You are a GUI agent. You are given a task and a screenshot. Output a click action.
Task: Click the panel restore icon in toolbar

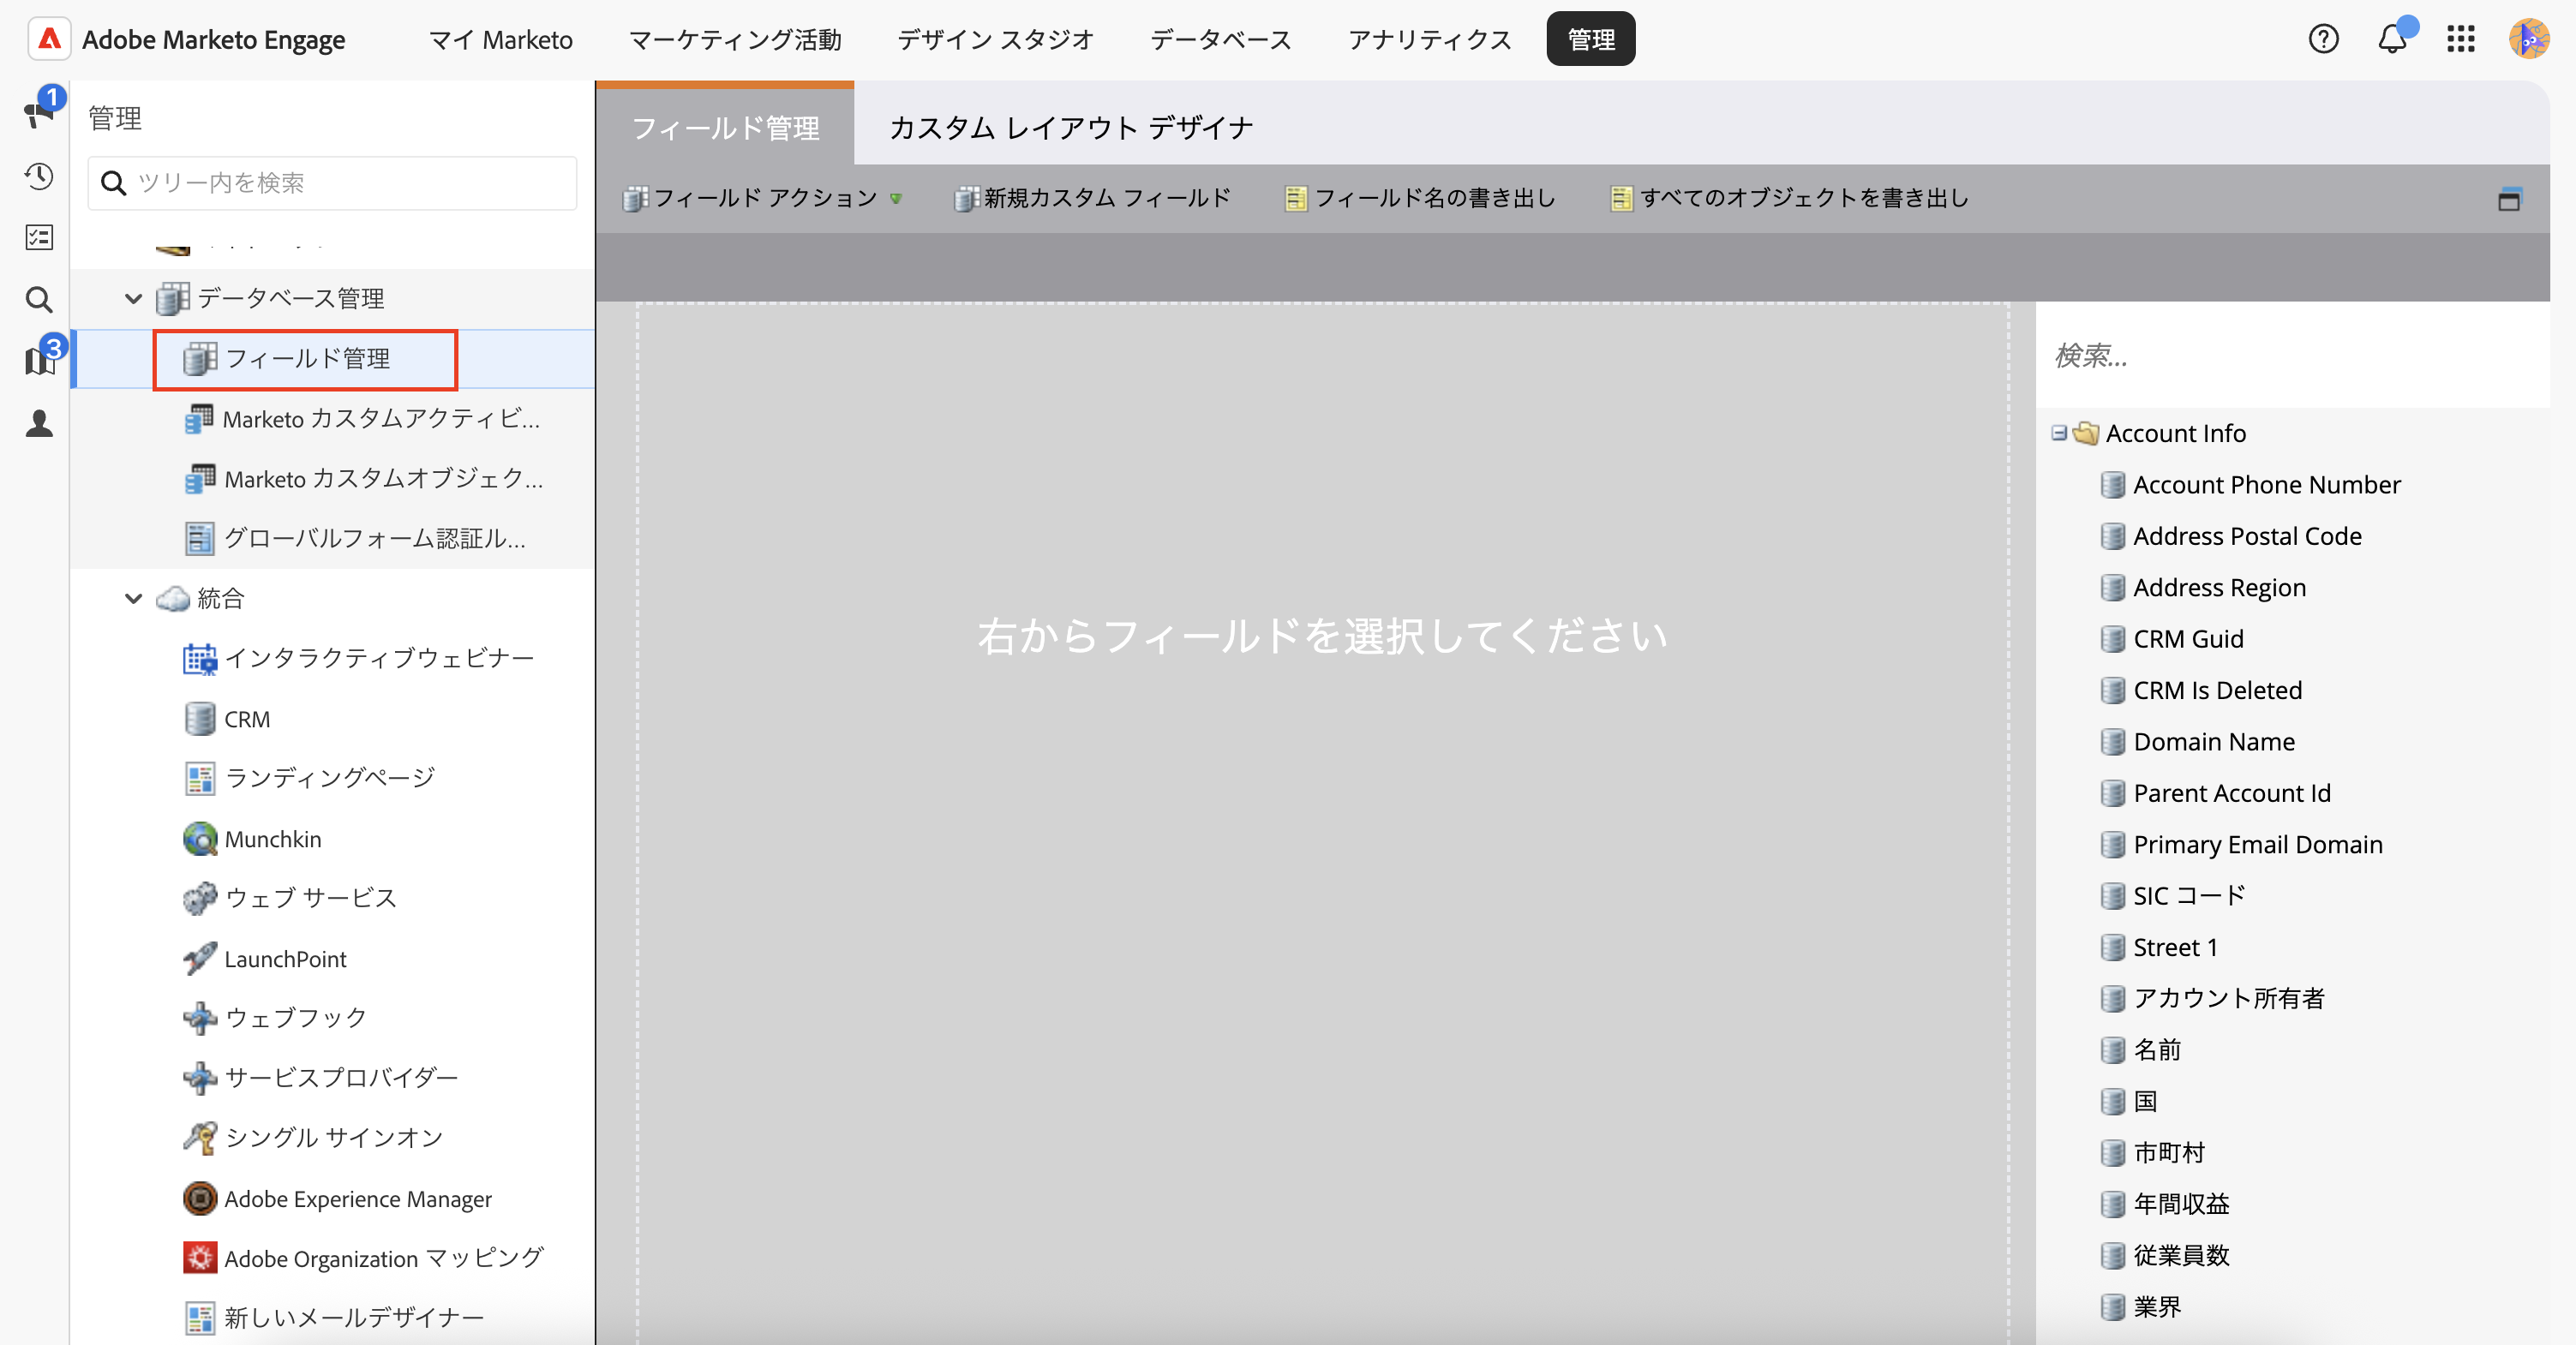[2509, 199]
